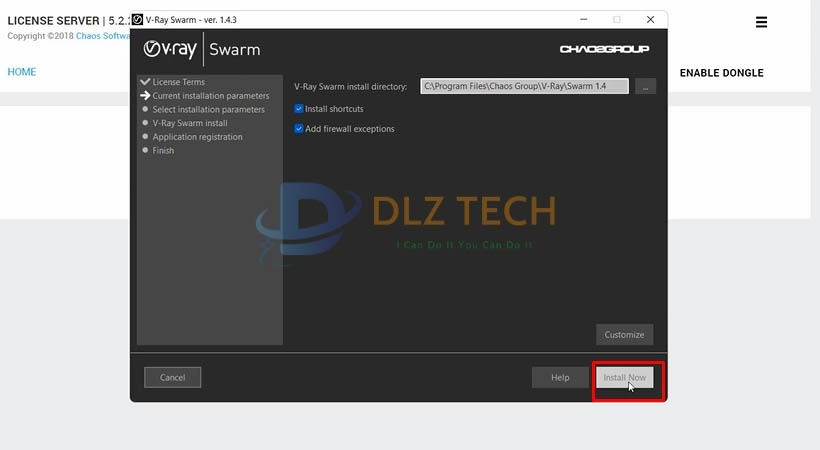Viewport: 820px width, 450px height.
Task: Toggle Add firewall exceptions checkbox
Action: click(299, 129)
